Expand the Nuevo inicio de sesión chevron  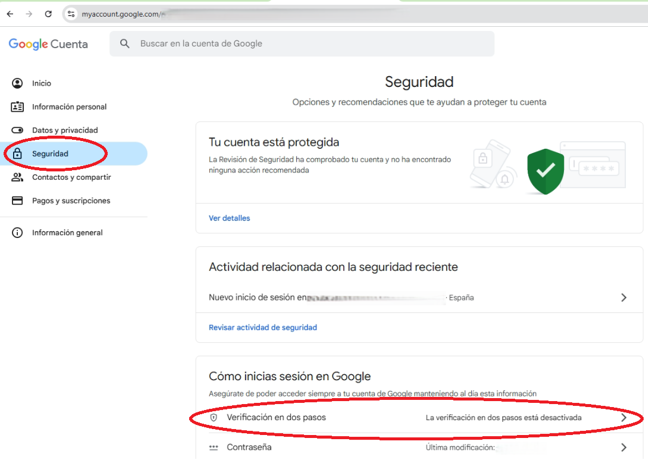[x=624, y=298]
